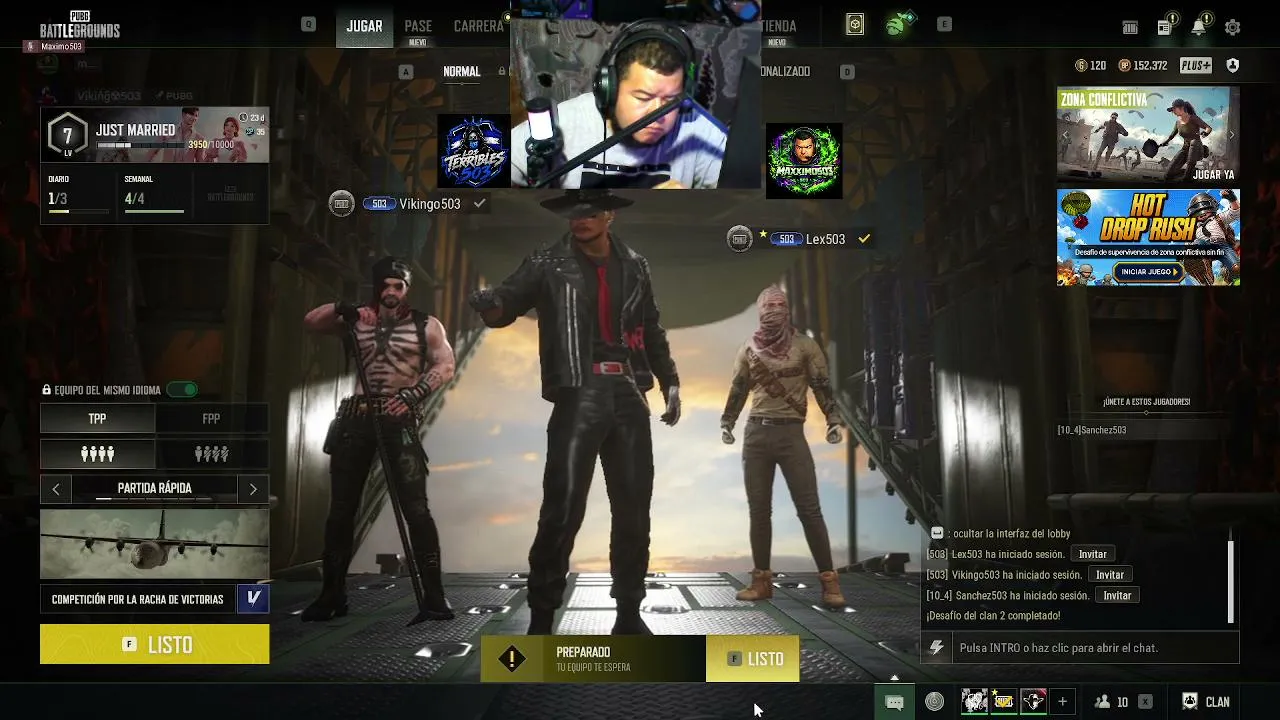Select the full four-player squad option
1280x720 pixels.
pos(97,454)
